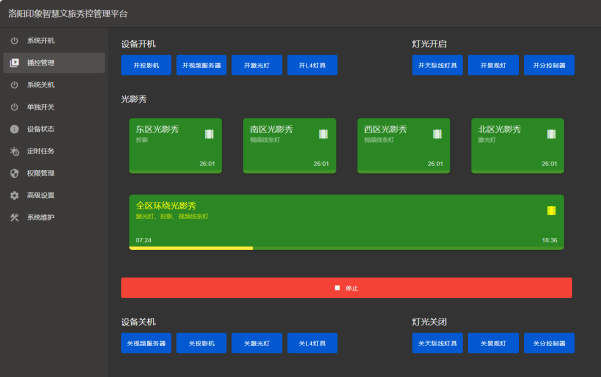The image size is (601, 377).
Task: Click the 全区环绕光影秀 title text
Action: point(166,206)
